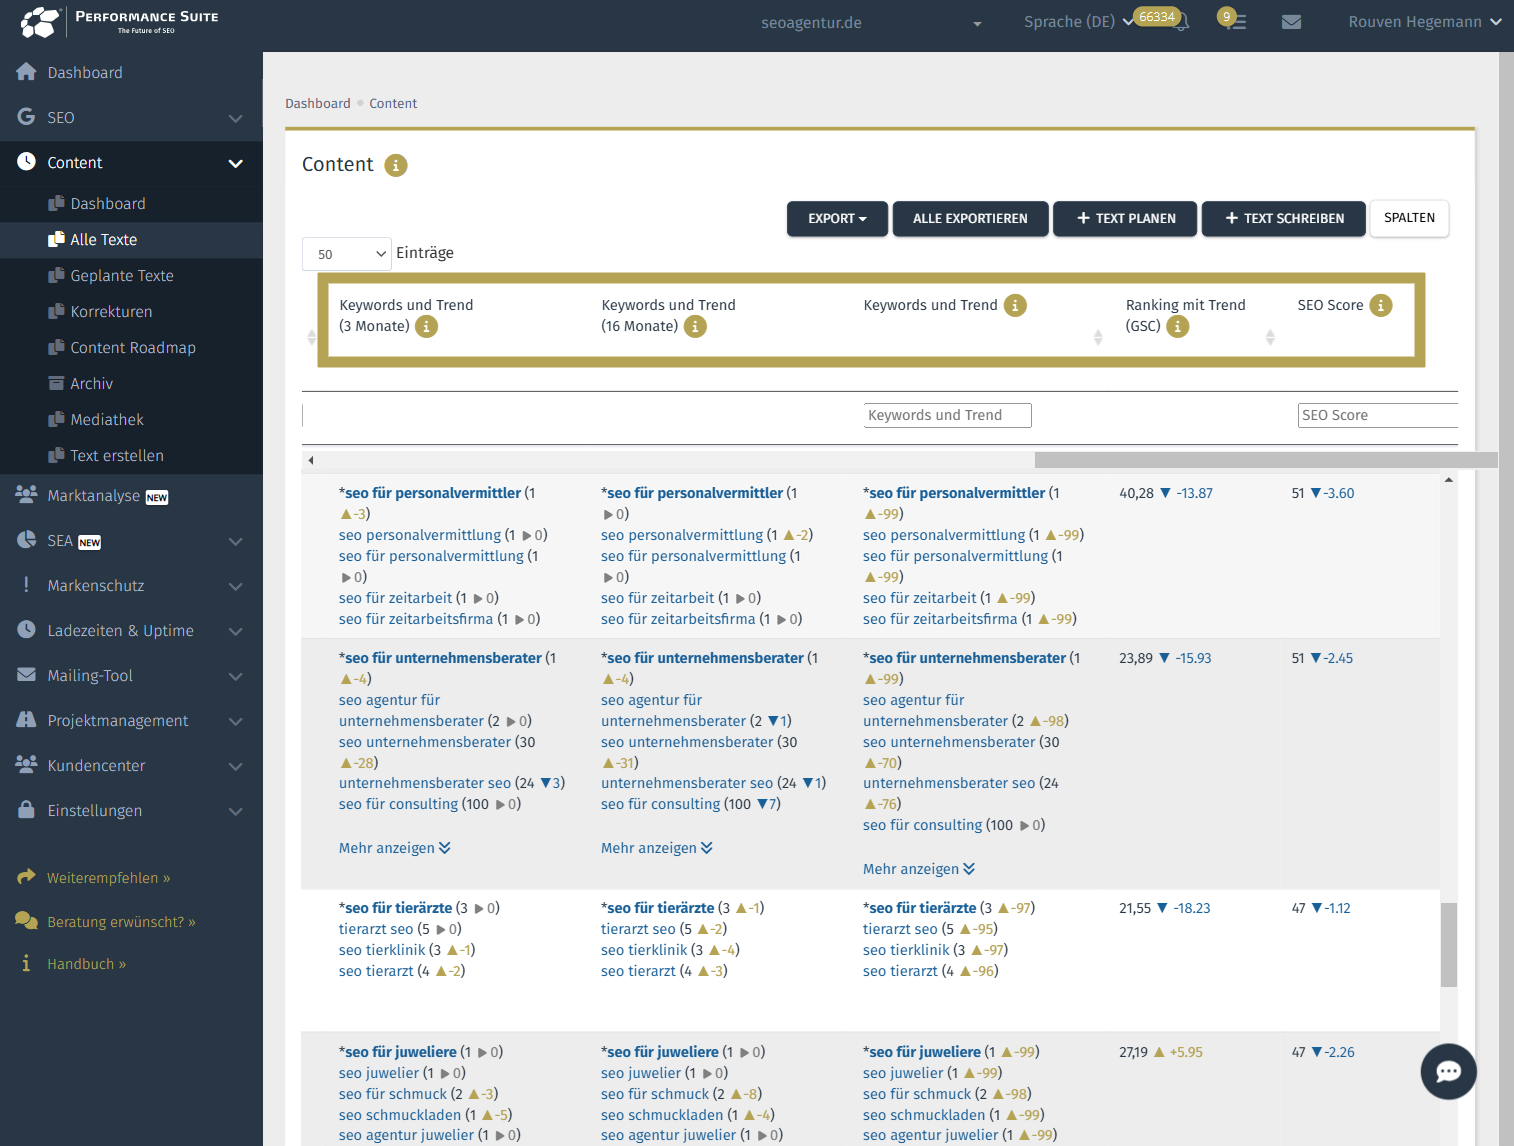Open the Archiv section icon
Viewport: 1514px width, 1146px height.
58,383
